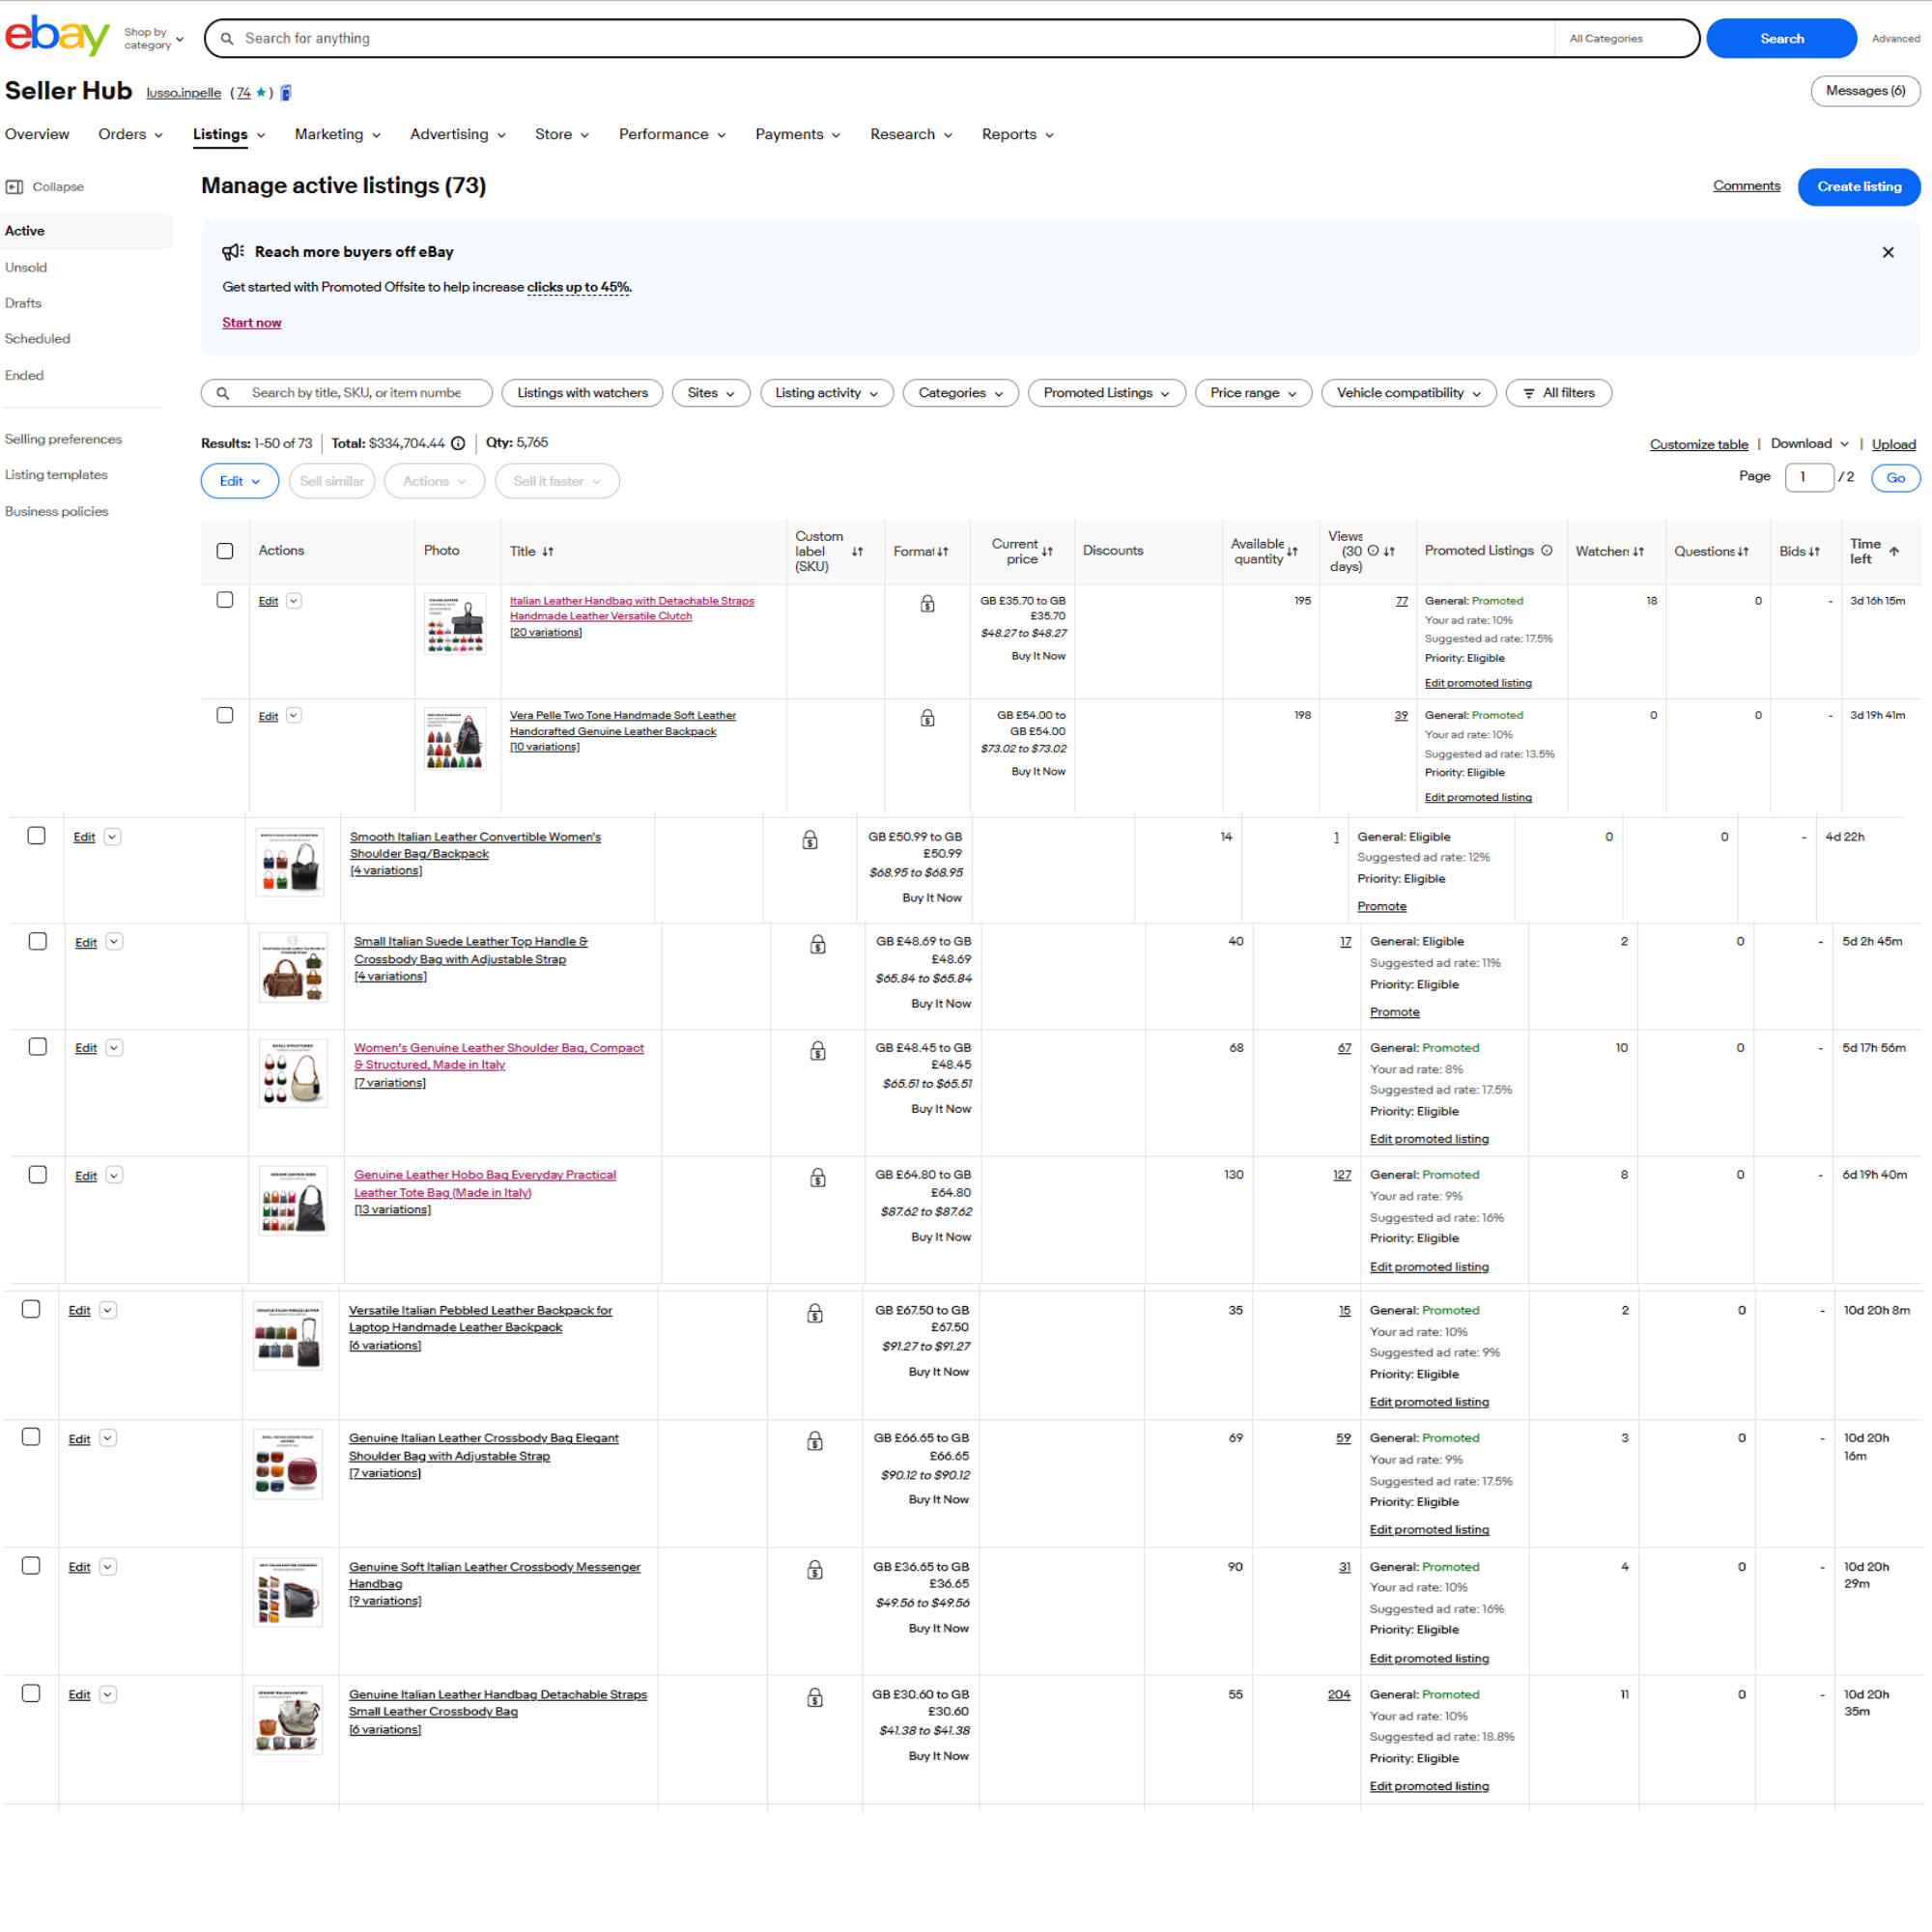The height and width of the screenshot is (1932, 1932).
Task: Click the Start now link
Action: [251, 322]
